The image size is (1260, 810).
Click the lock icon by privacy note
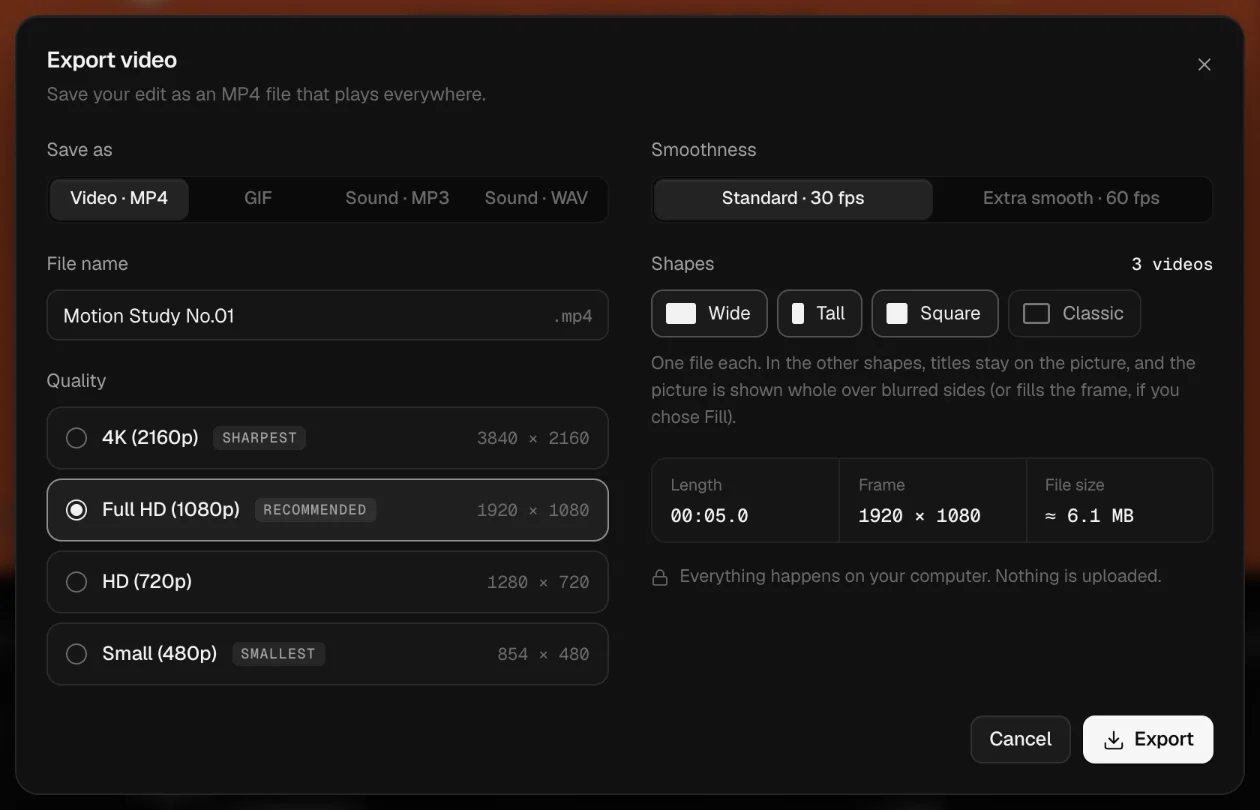pos(660,577)
